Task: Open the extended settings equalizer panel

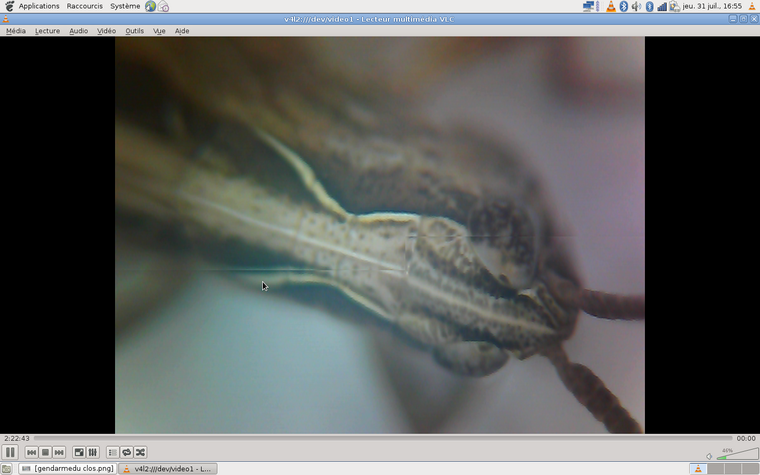Action: pos(92,452)
